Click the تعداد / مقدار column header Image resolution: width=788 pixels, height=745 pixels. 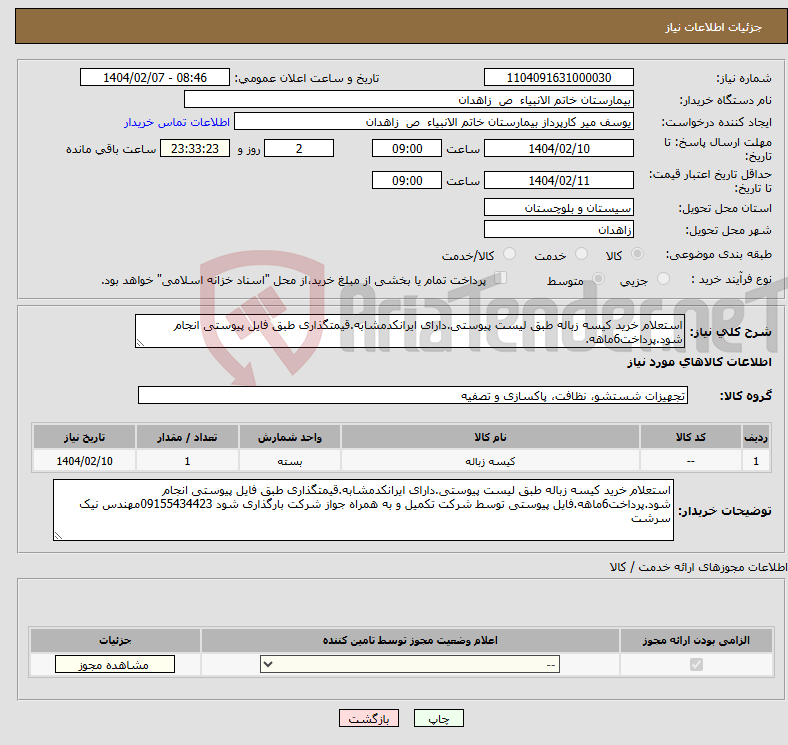click(187, 437)
